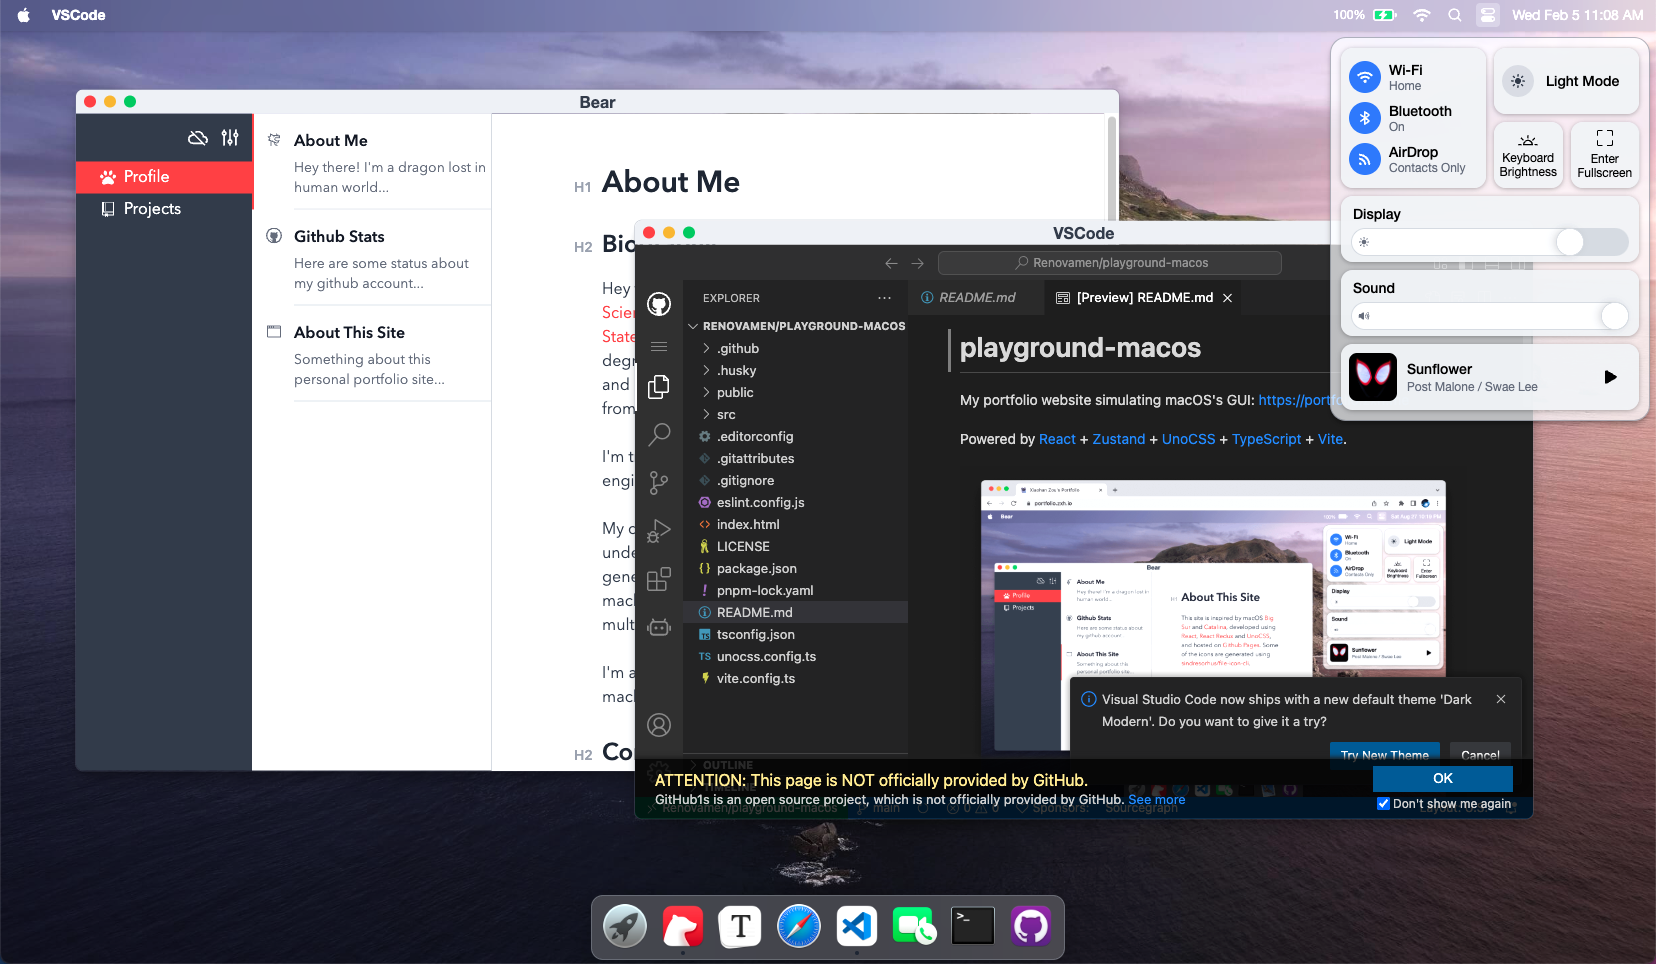The width and height of the screenshot is (1656, 964).
Task: Open Explorer files icon in activity bar
Action: pyautogui.click(x=659, y=386)
